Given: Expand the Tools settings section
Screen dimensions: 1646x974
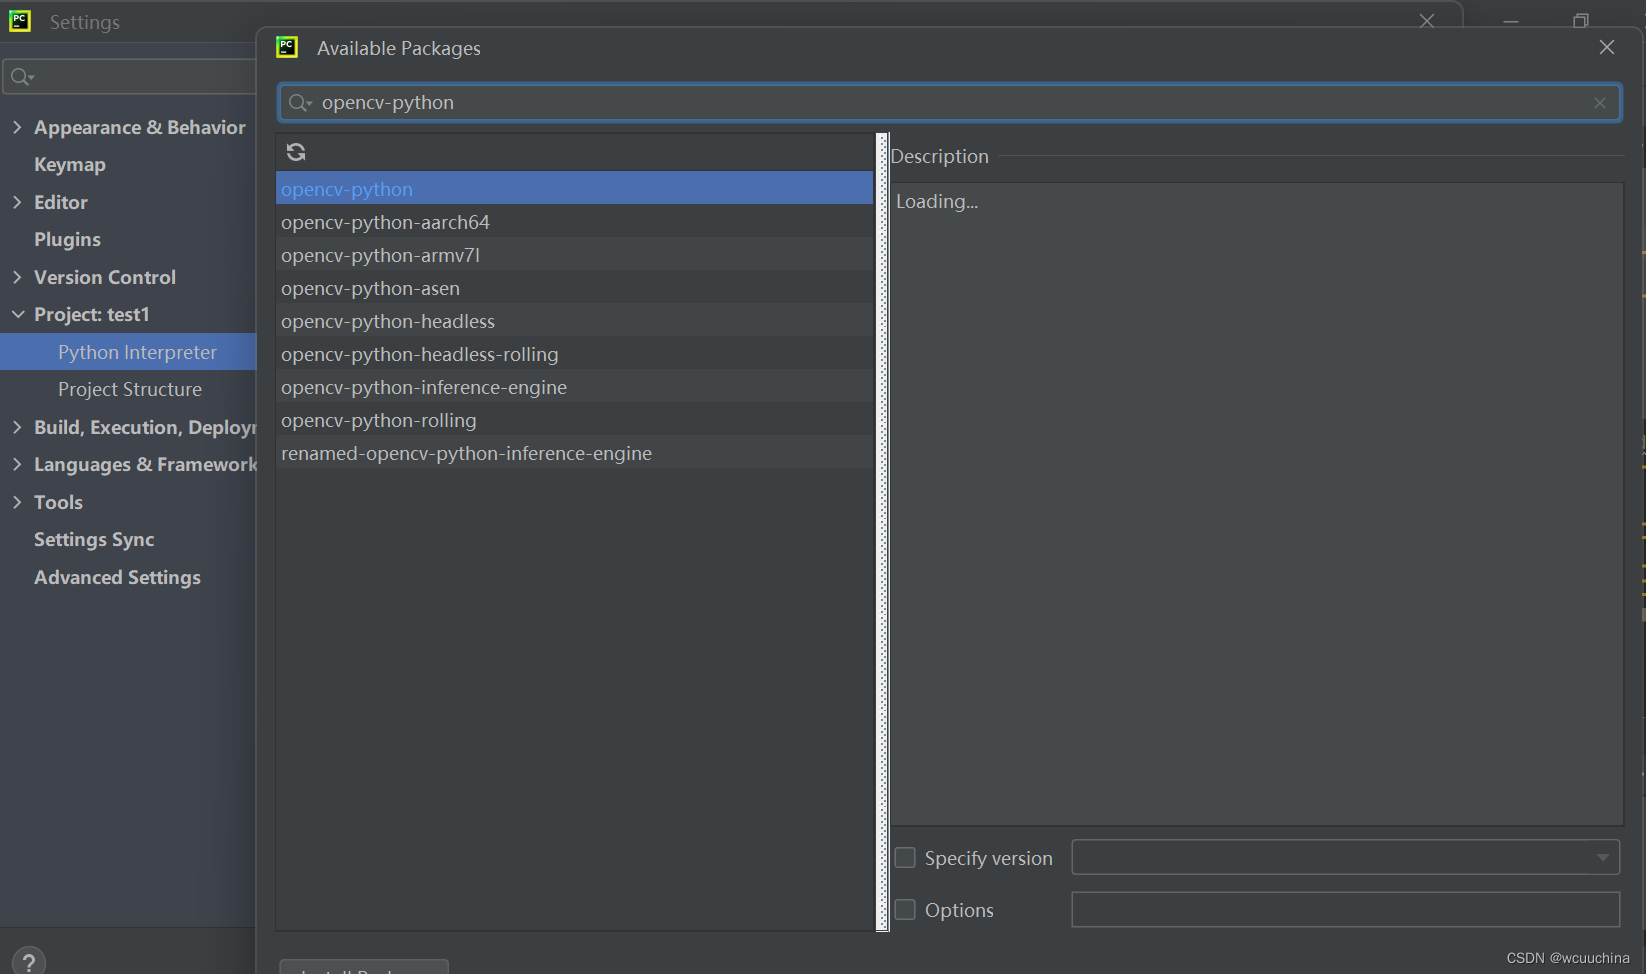Looking at the screenshot, I should (17, 502).
